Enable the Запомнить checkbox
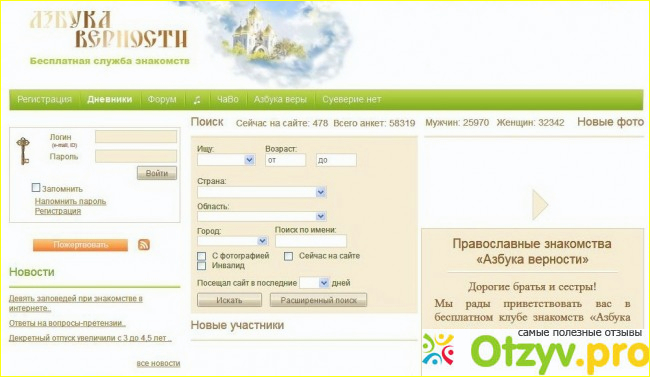Screen dimensions: 650x377 36,187
